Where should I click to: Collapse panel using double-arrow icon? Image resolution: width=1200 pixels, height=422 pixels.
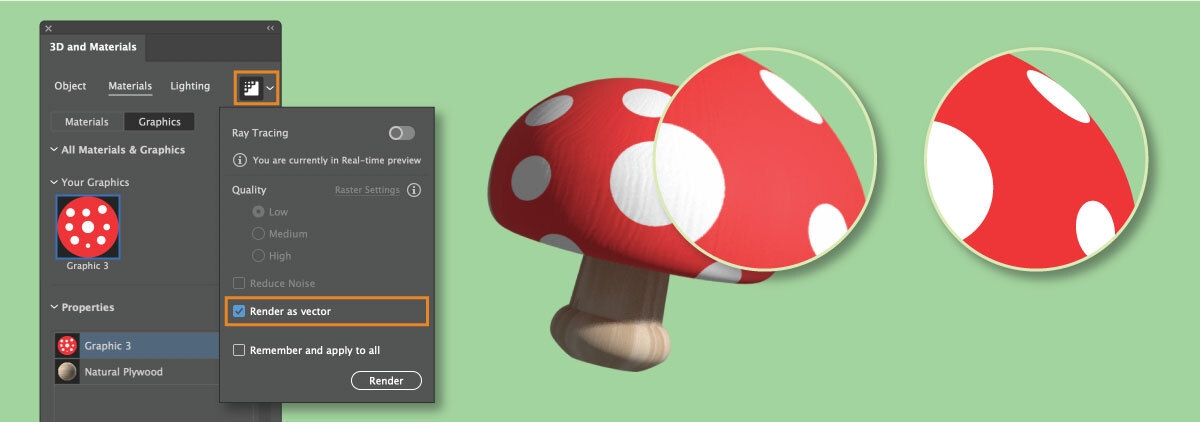click(x=270, y=28)
